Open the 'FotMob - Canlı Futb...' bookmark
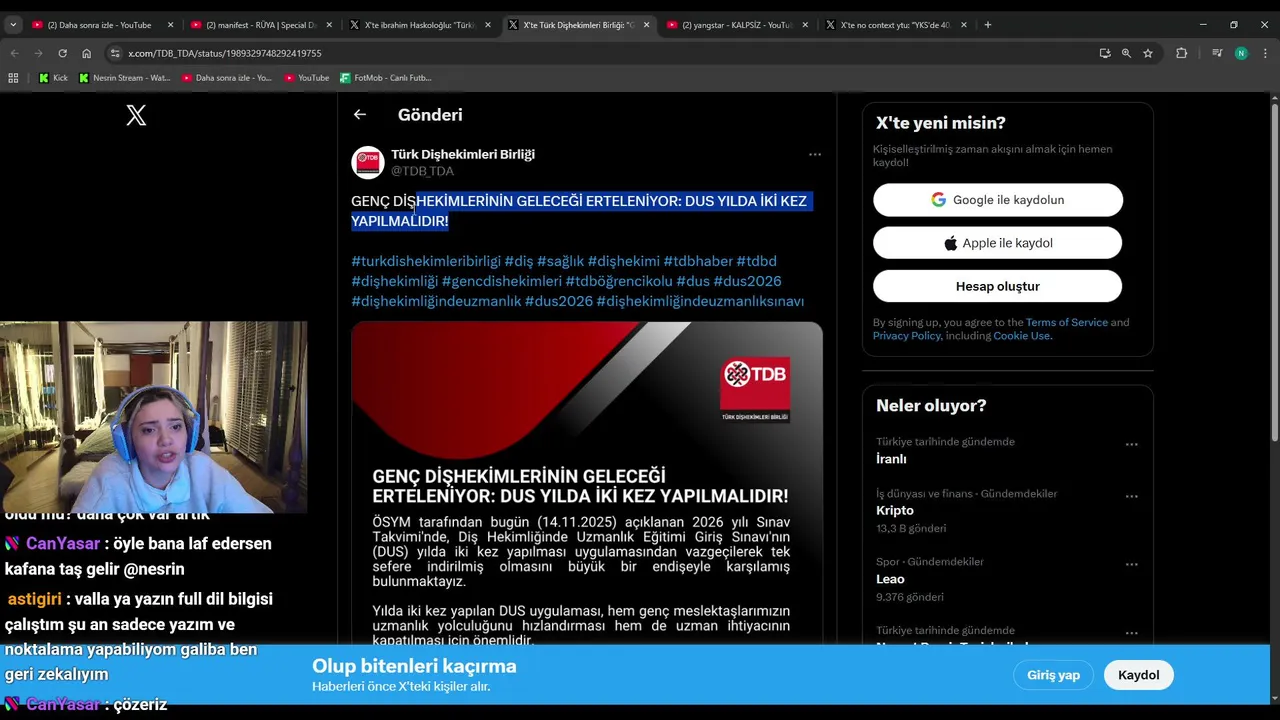Screen dimensions: 1280x720 click(x=386, y=77)
